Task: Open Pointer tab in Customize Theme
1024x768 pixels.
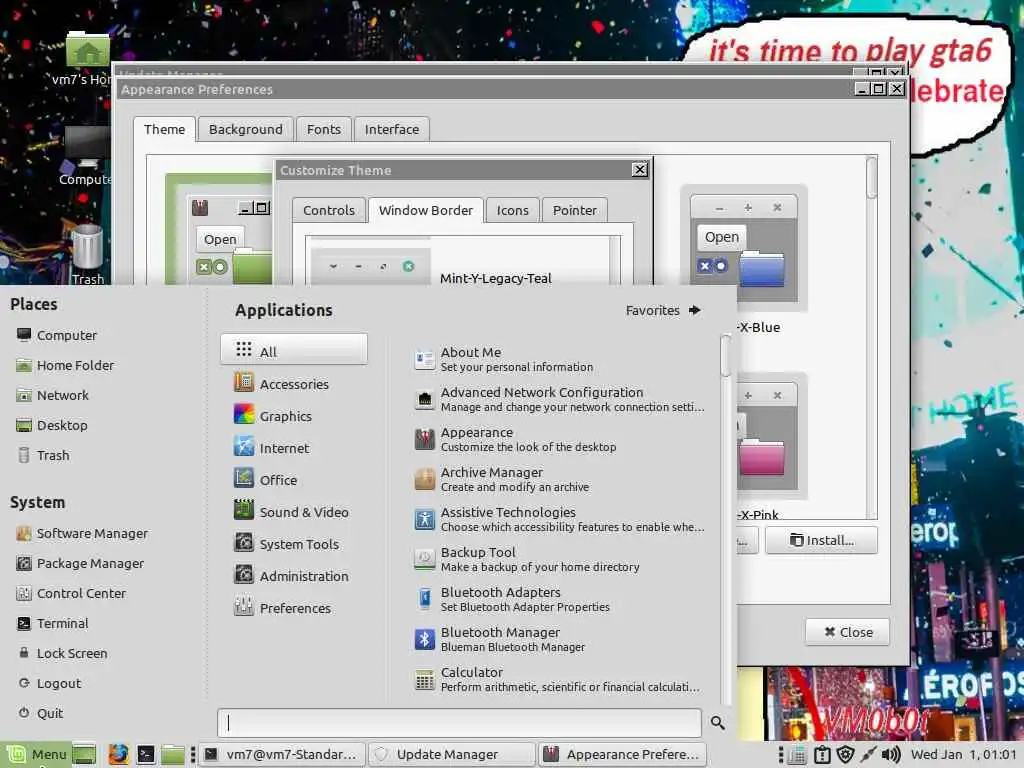Action: 575,210
